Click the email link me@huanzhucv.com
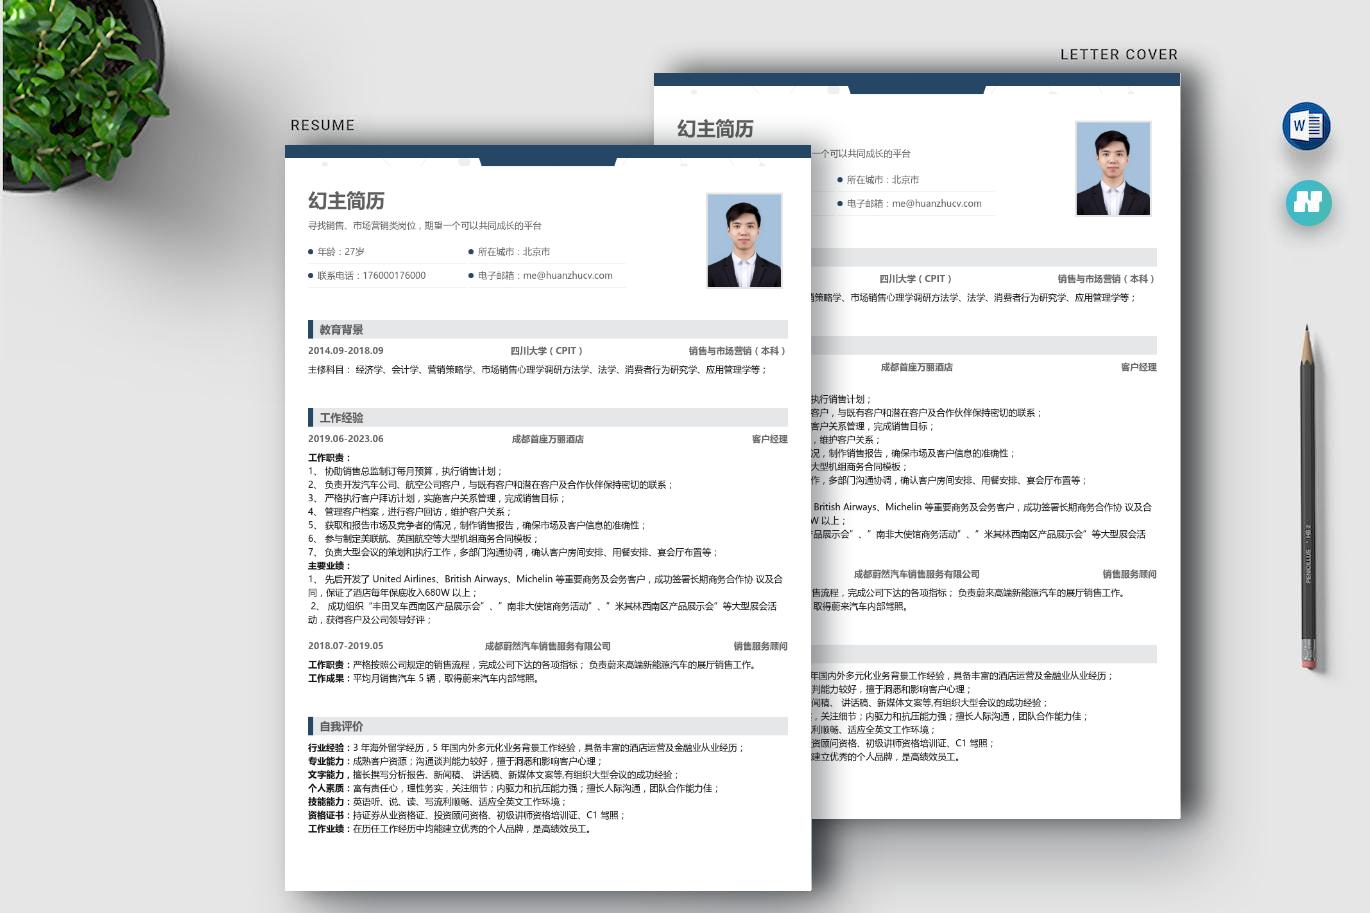This screenshot has height=913, width=1370. (567, 275)
